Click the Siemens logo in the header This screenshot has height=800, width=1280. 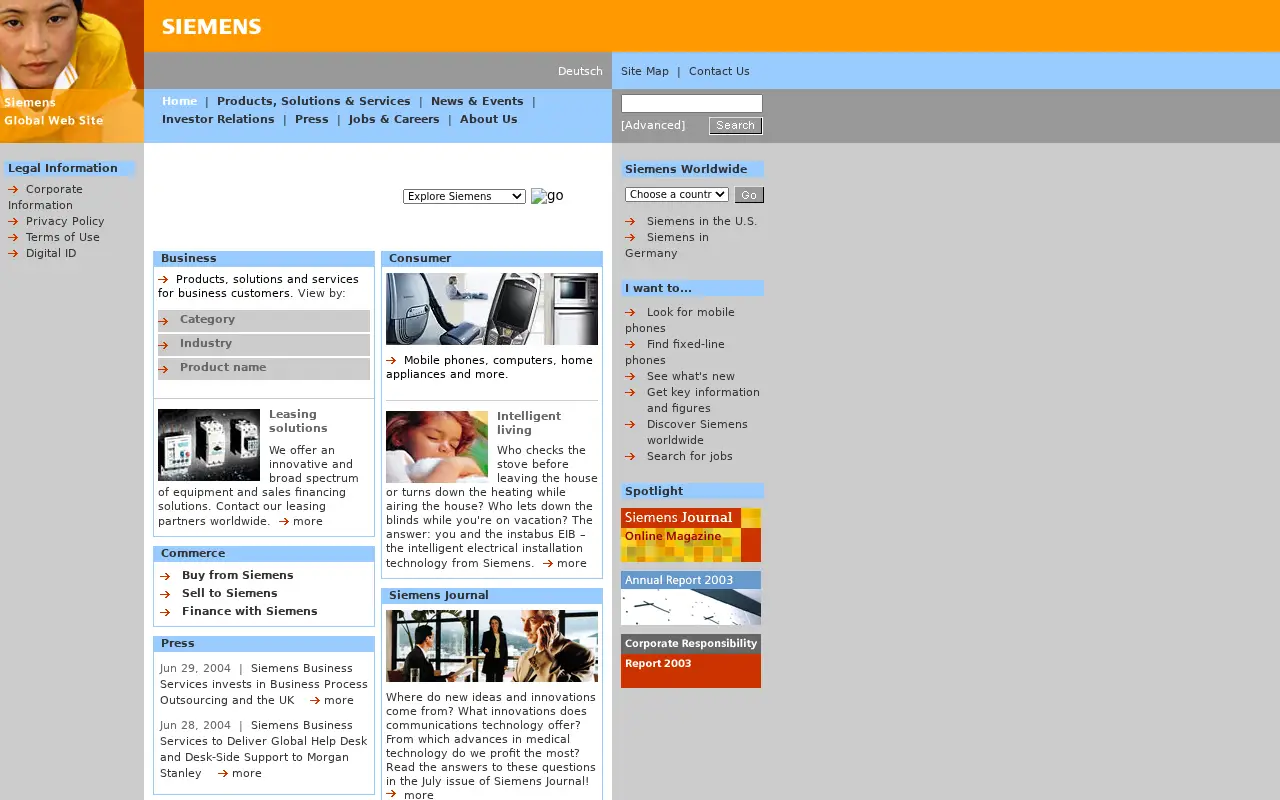point(211,27)
